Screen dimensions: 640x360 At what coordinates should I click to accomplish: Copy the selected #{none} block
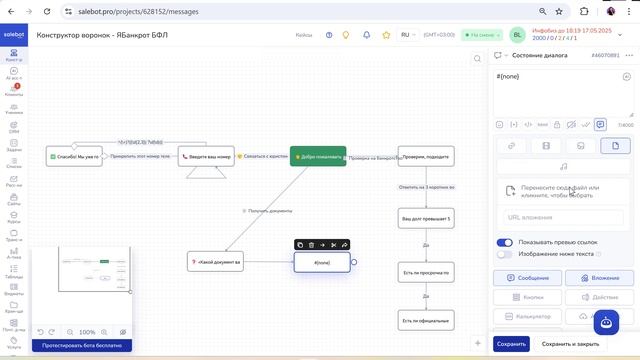click(x=300, y=245)
